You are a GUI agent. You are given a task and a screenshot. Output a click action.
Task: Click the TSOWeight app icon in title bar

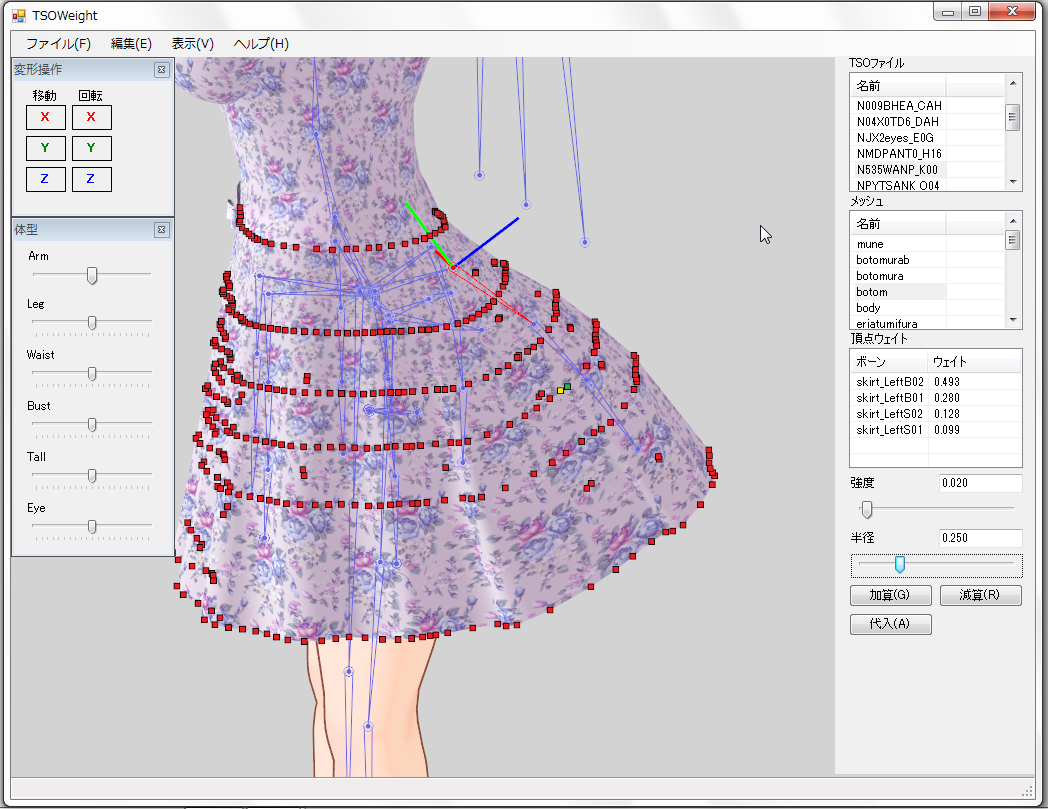coord(18,15)
